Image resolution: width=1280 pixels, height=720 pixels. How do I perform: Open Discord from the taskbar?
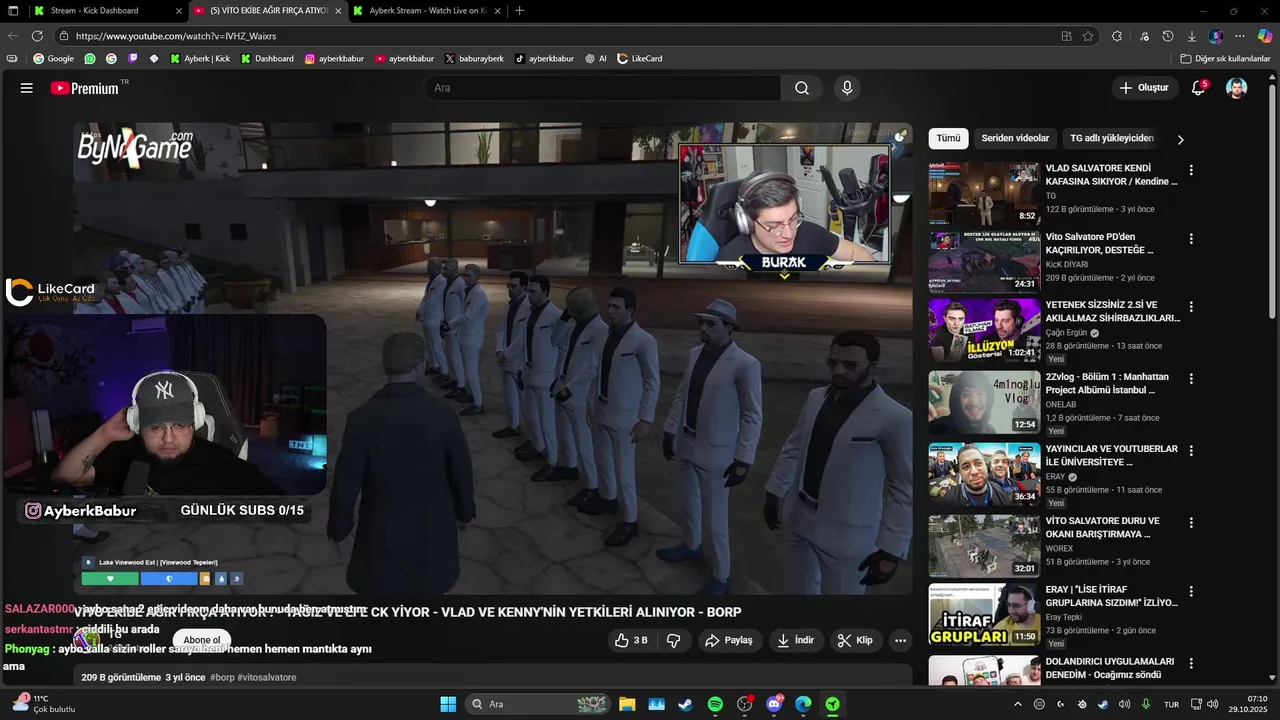(x=774, y=704)
